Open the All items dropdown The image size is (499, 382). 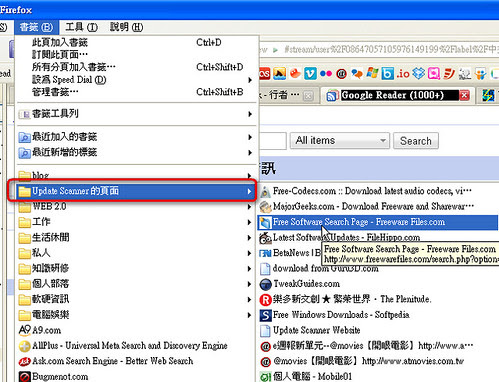click(x=340, y=141)
